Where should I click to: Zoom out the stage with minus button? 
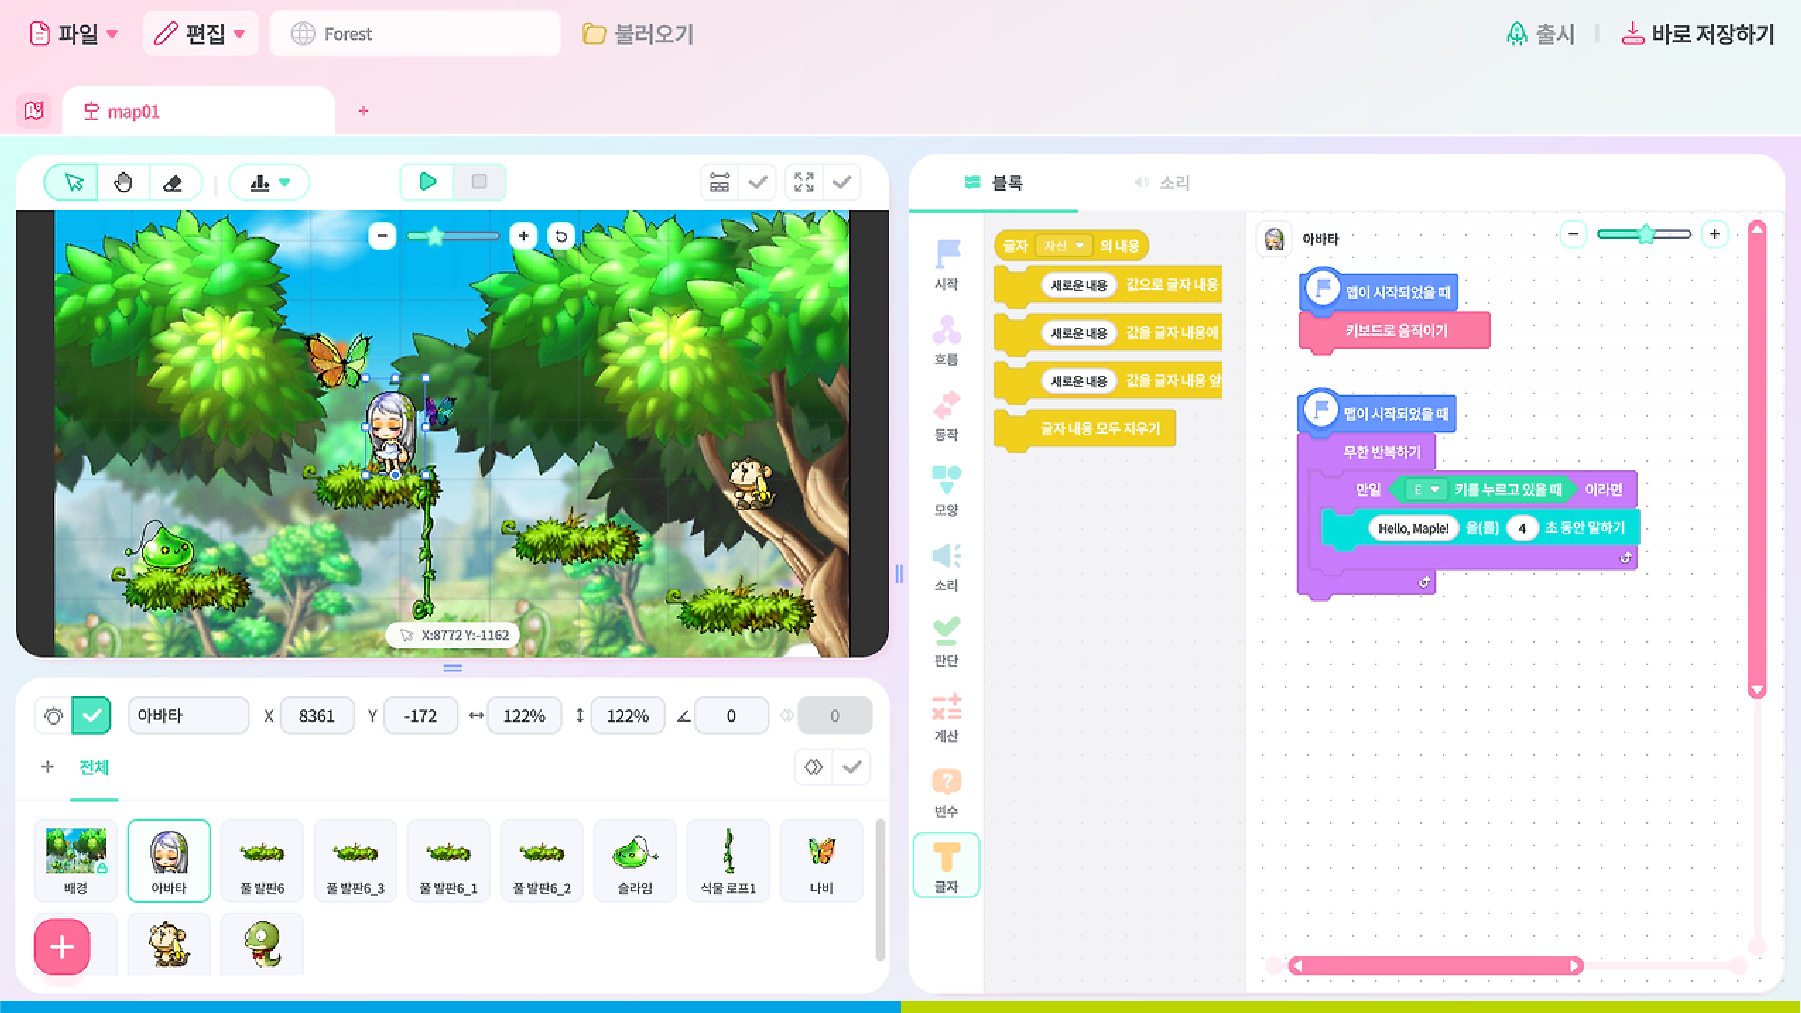point(382,236)
